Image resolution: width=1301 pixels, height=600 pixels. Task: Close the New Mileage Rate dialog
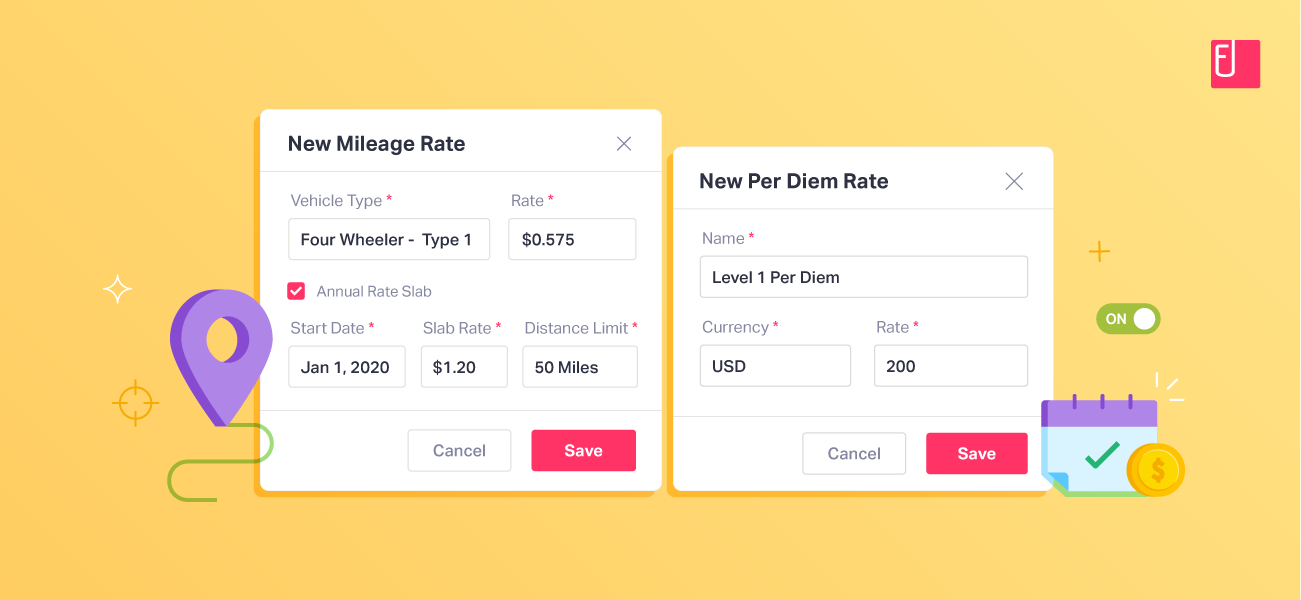(x=623, y=143)
